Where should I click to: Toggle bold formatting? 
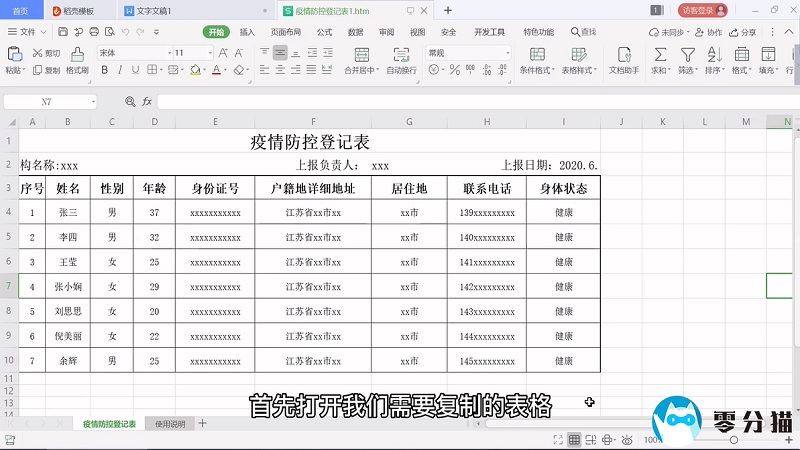(x=104, y=71)
